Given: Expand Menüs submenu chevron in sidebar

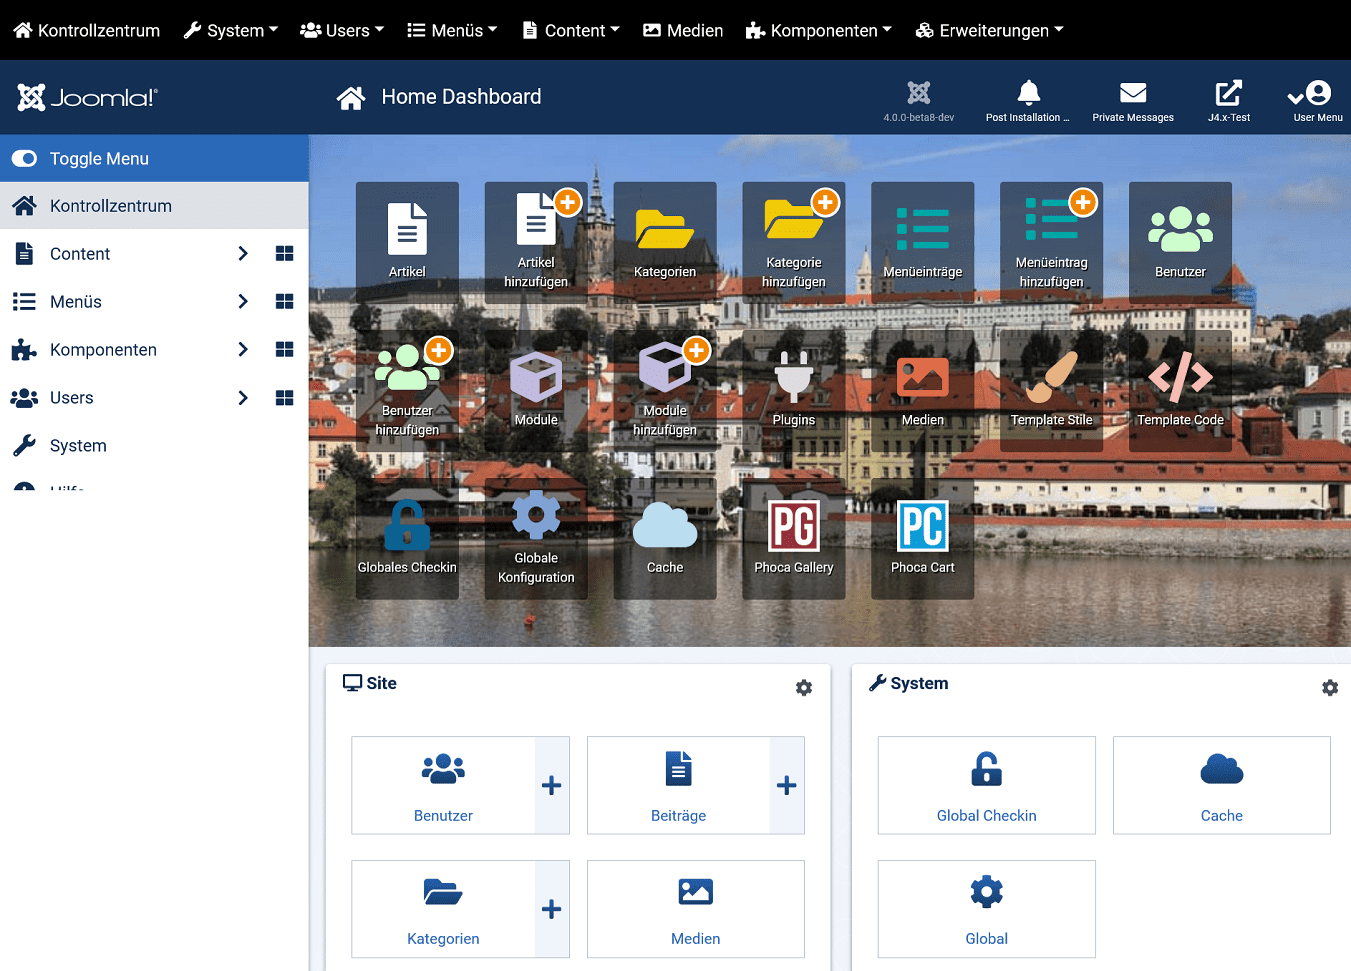Looking at the screenshot, I should pos(242,302).
